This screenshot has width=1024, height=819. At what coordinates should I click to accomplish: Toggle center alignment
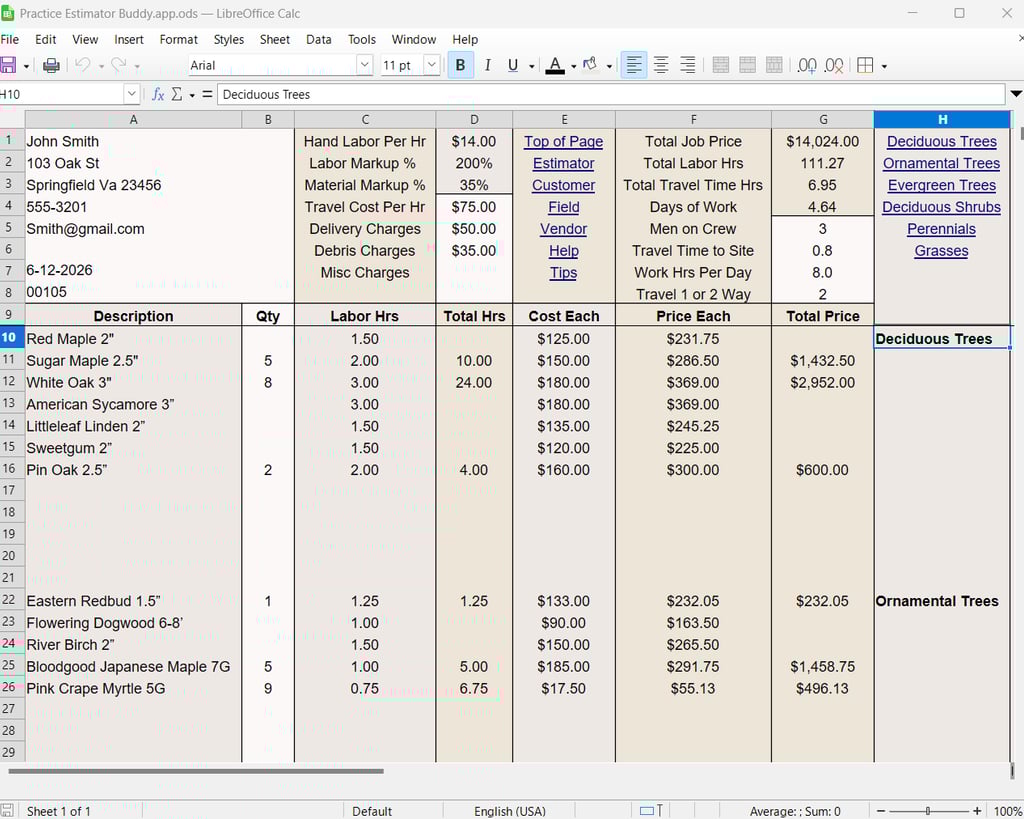point(661,64)
